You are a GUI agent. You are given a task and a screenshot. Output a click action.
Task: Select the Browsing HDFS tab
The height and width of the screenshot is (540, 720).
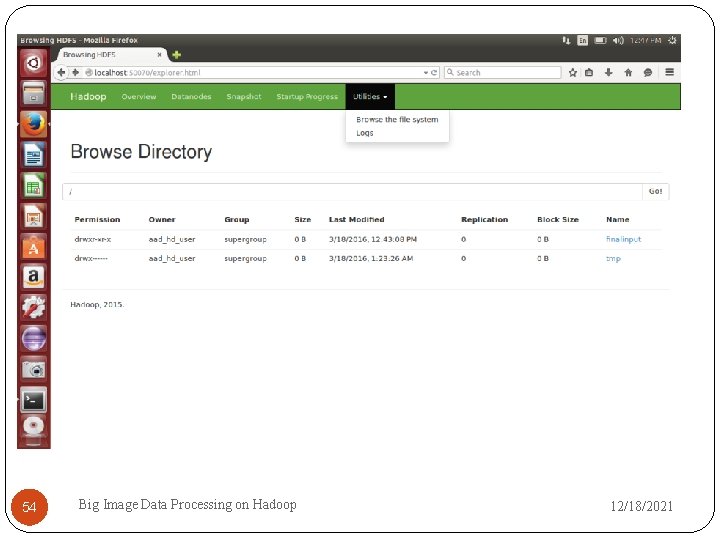click(109, 55)
